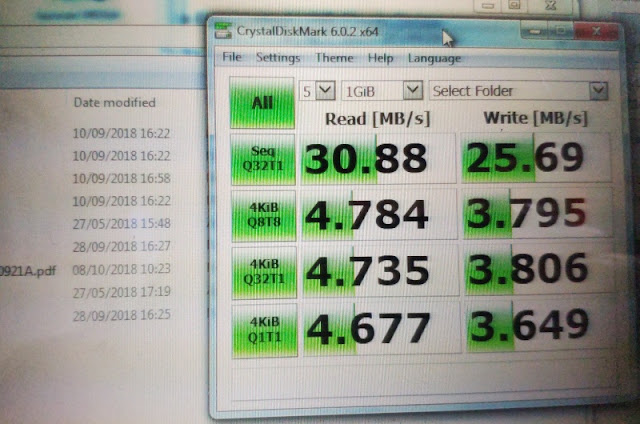The image size is (640, 424).
Task: Click the 4KiB Q1T1 write value 3.649
Action: point(540,326)
